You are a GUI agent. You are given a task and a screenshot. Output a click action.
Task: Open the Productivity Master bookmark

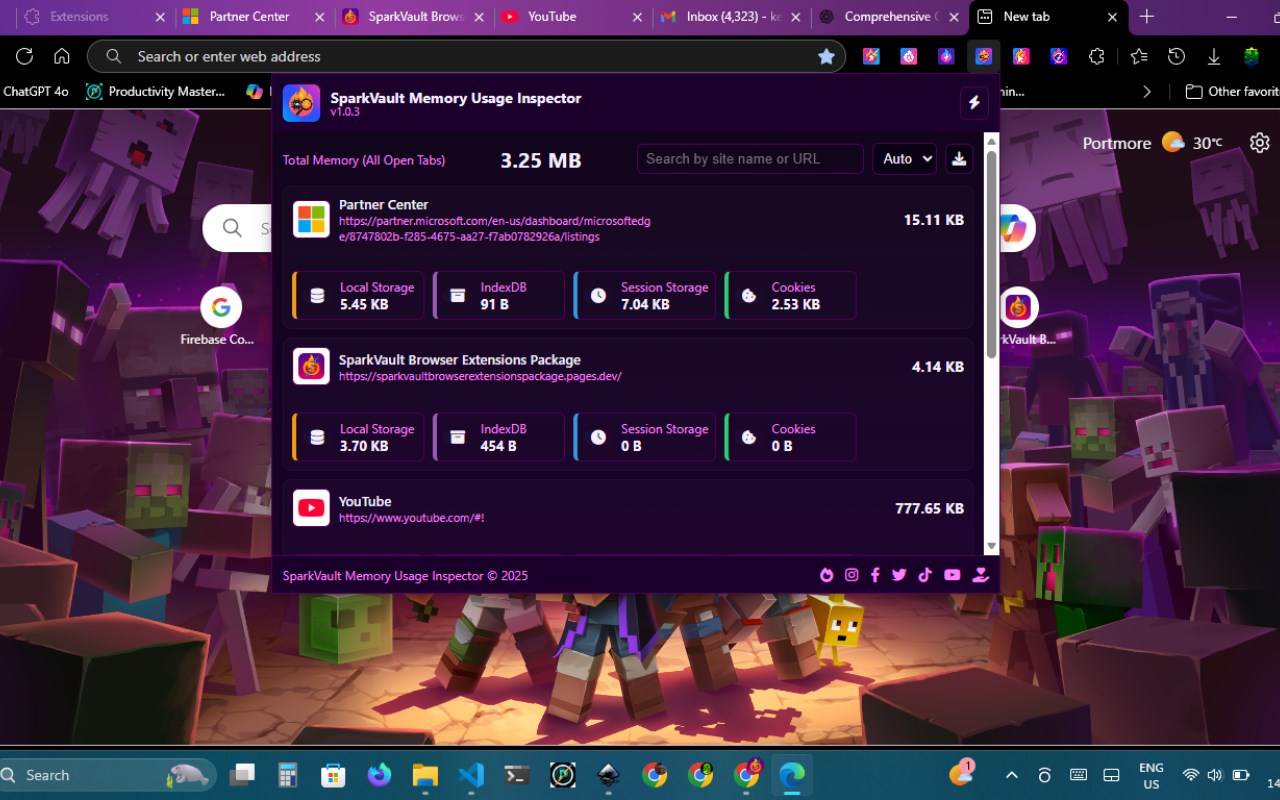click(x=156, y=91)
